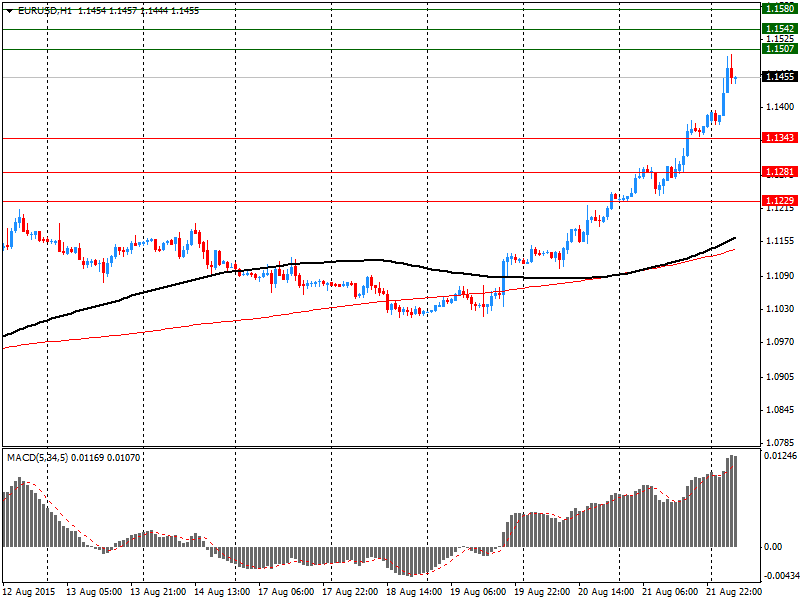
Task: Click the 13 Aug 05:00 time axis label
Action: (x=94, y=592)
